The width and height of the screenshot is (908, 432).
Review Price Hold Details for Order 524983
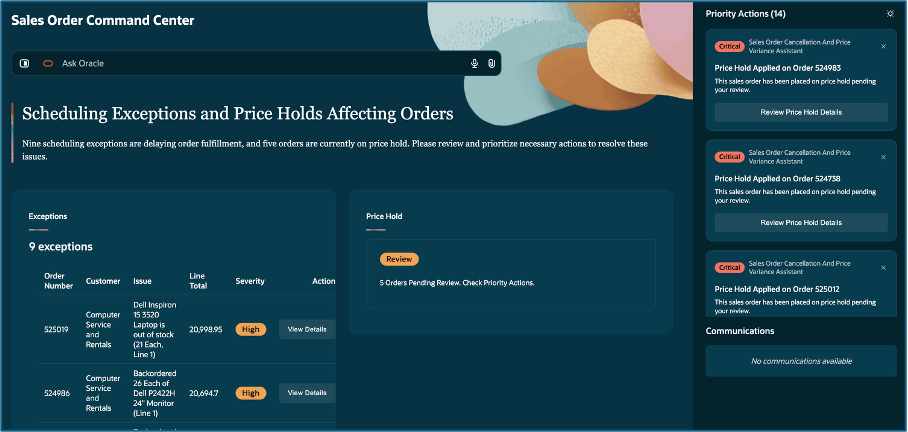tap(801, 112)
